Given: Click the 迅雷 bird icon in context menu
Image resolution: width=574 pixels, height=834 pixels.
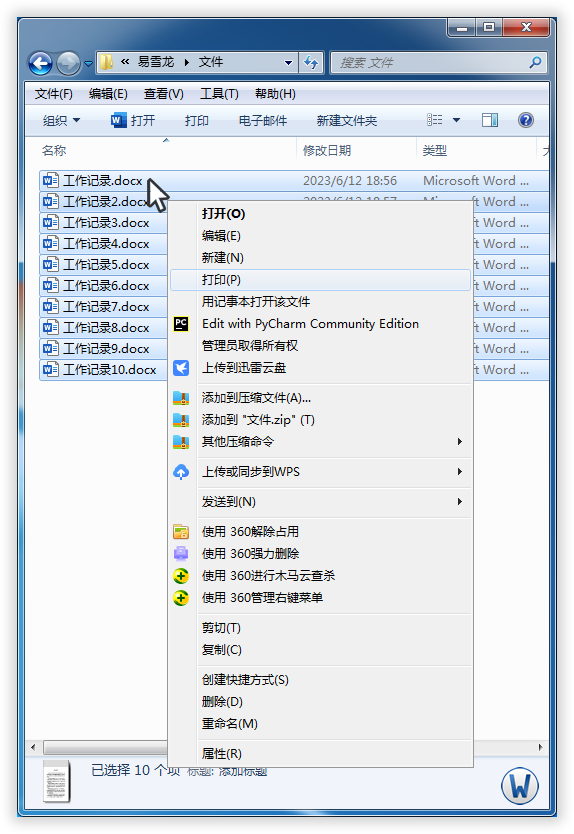Looking at the screenshot, I should click(x=181, y=368).
